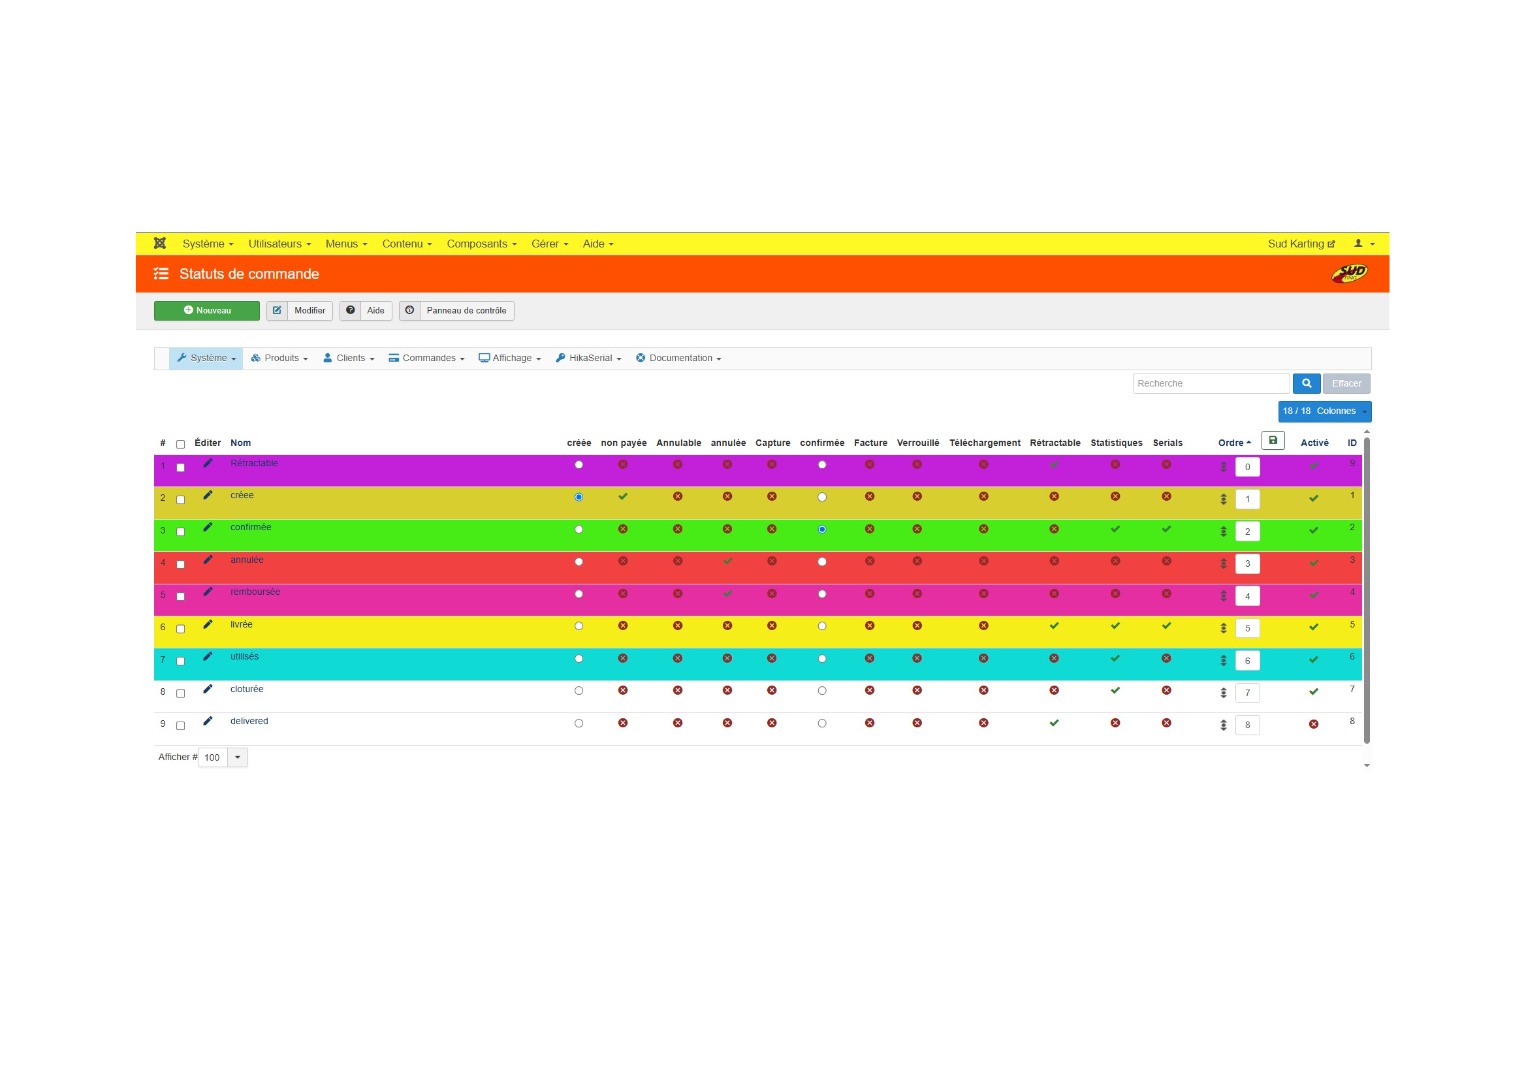Toggle Activé checkmark for cloturée row

[1314, 692]
